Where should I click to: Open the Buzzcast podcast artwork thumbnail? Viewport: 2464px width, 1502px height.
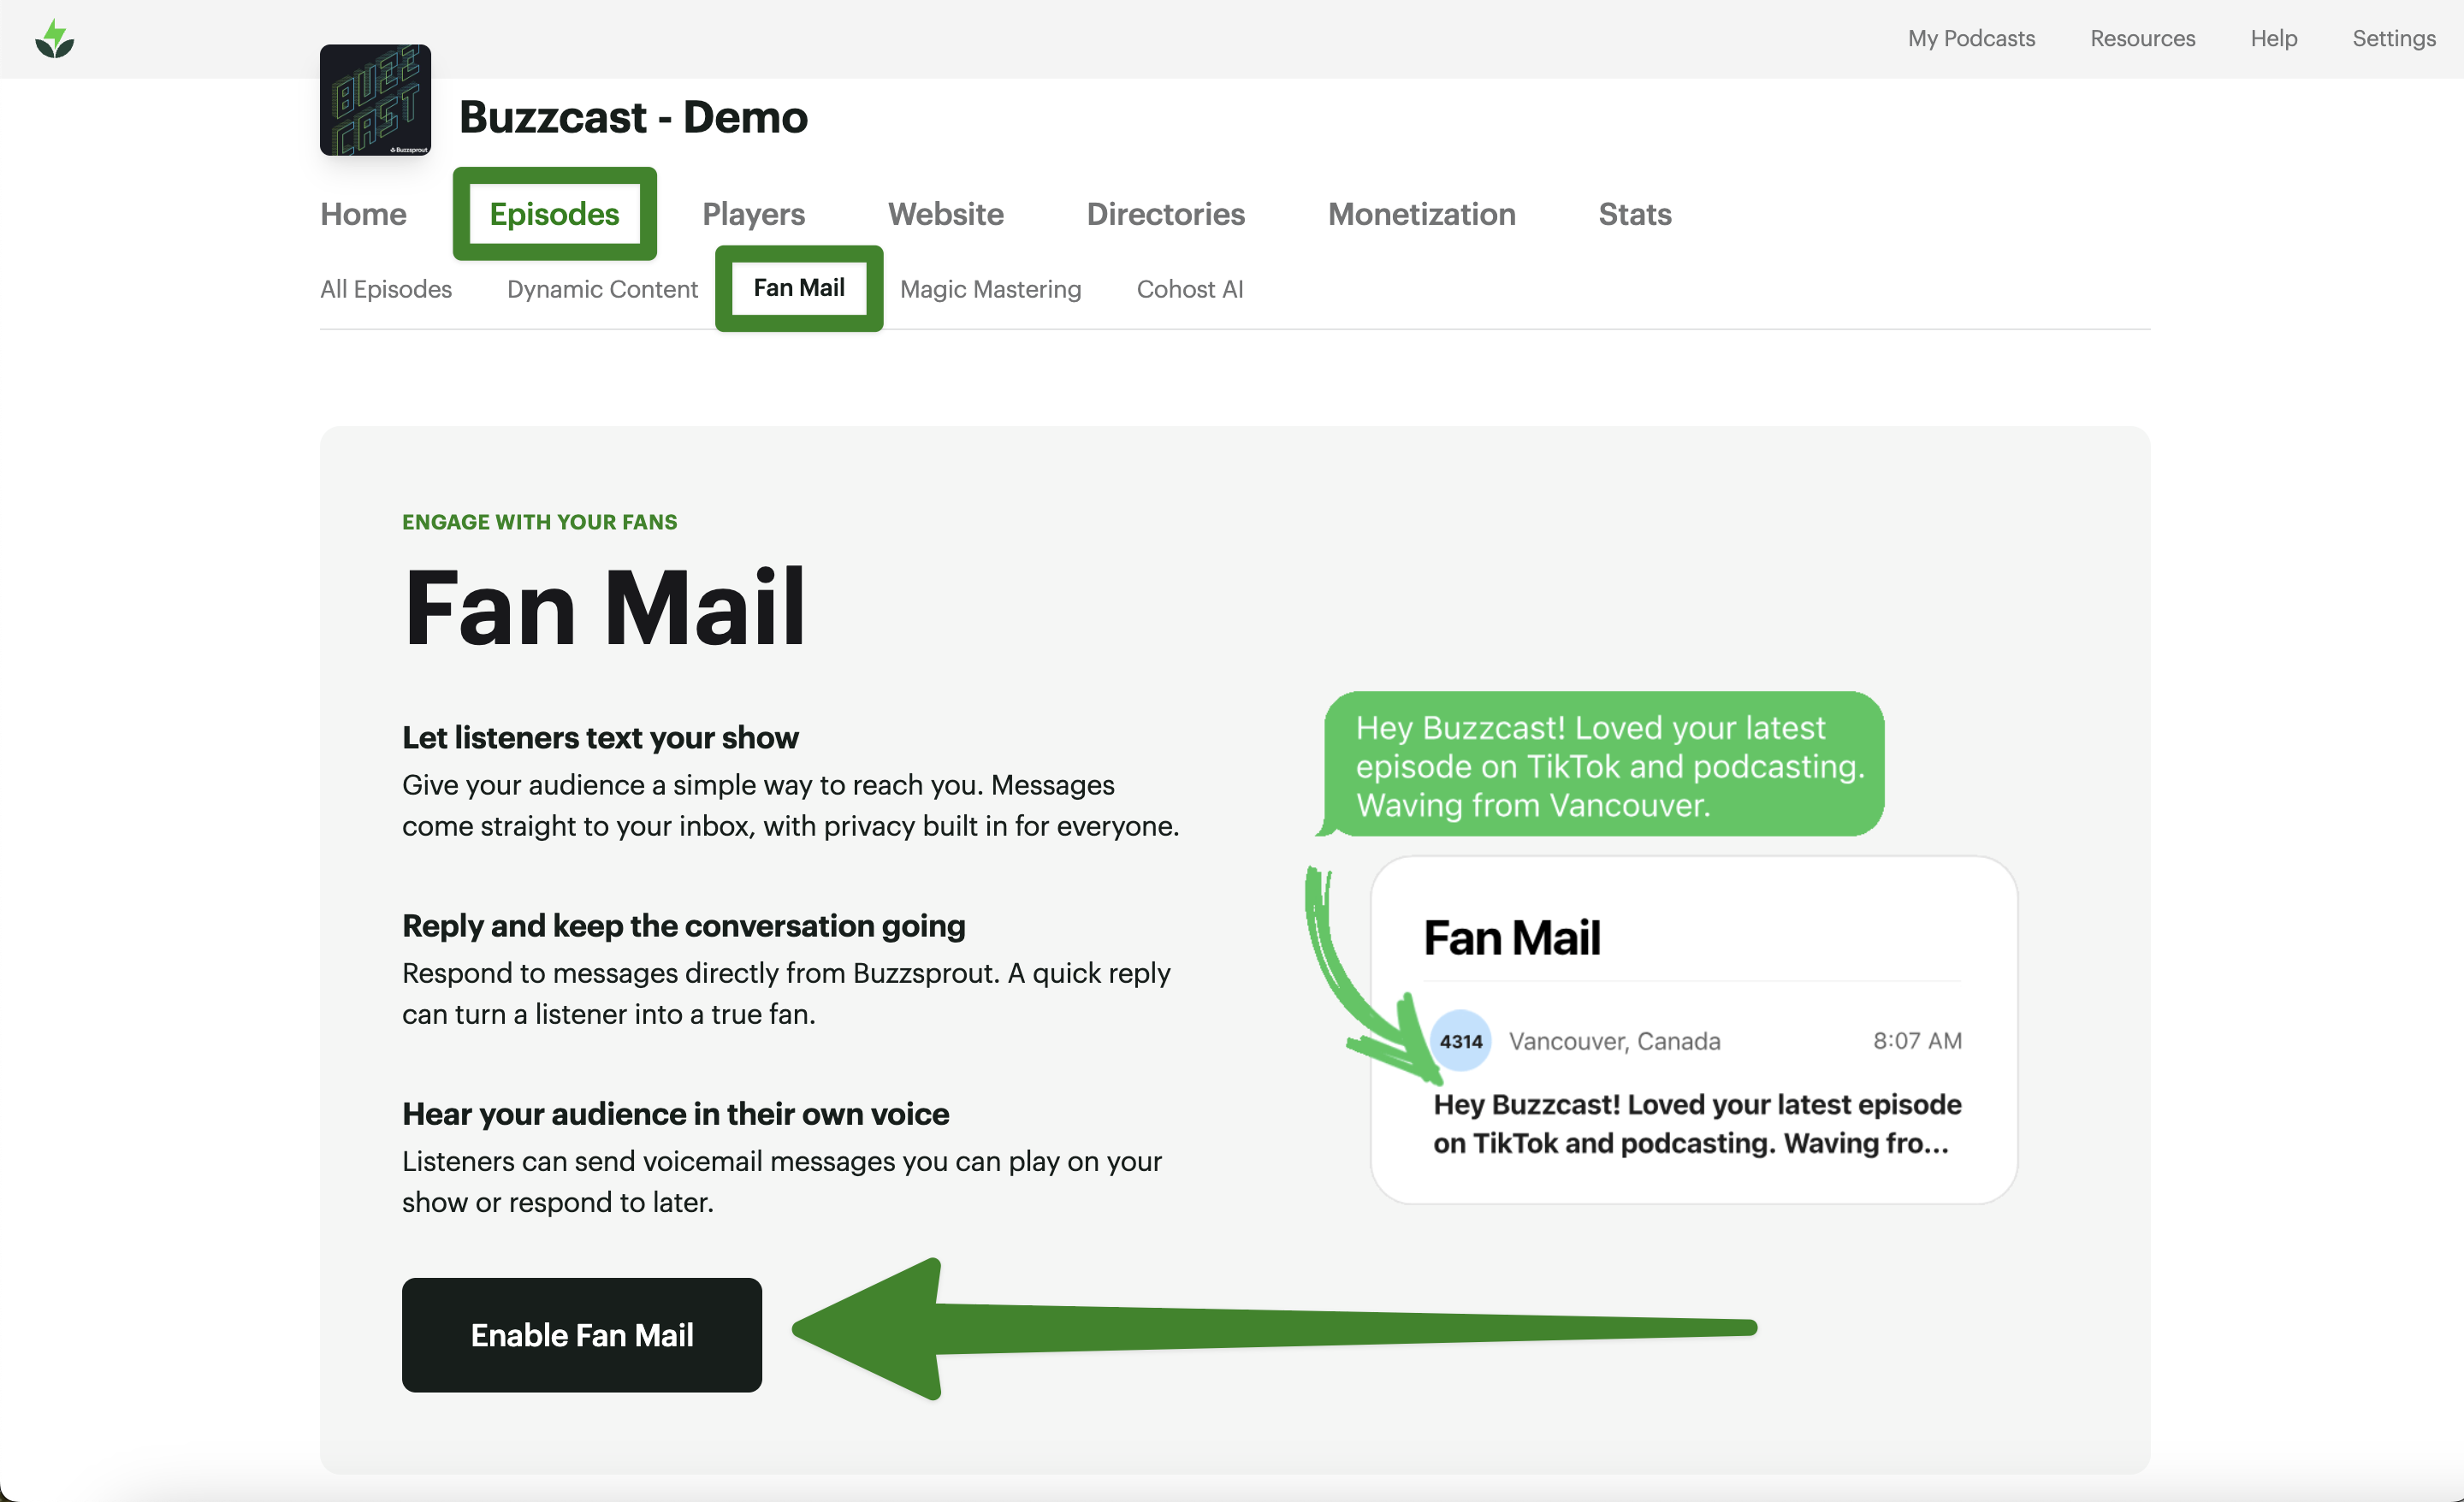[375, 100]
